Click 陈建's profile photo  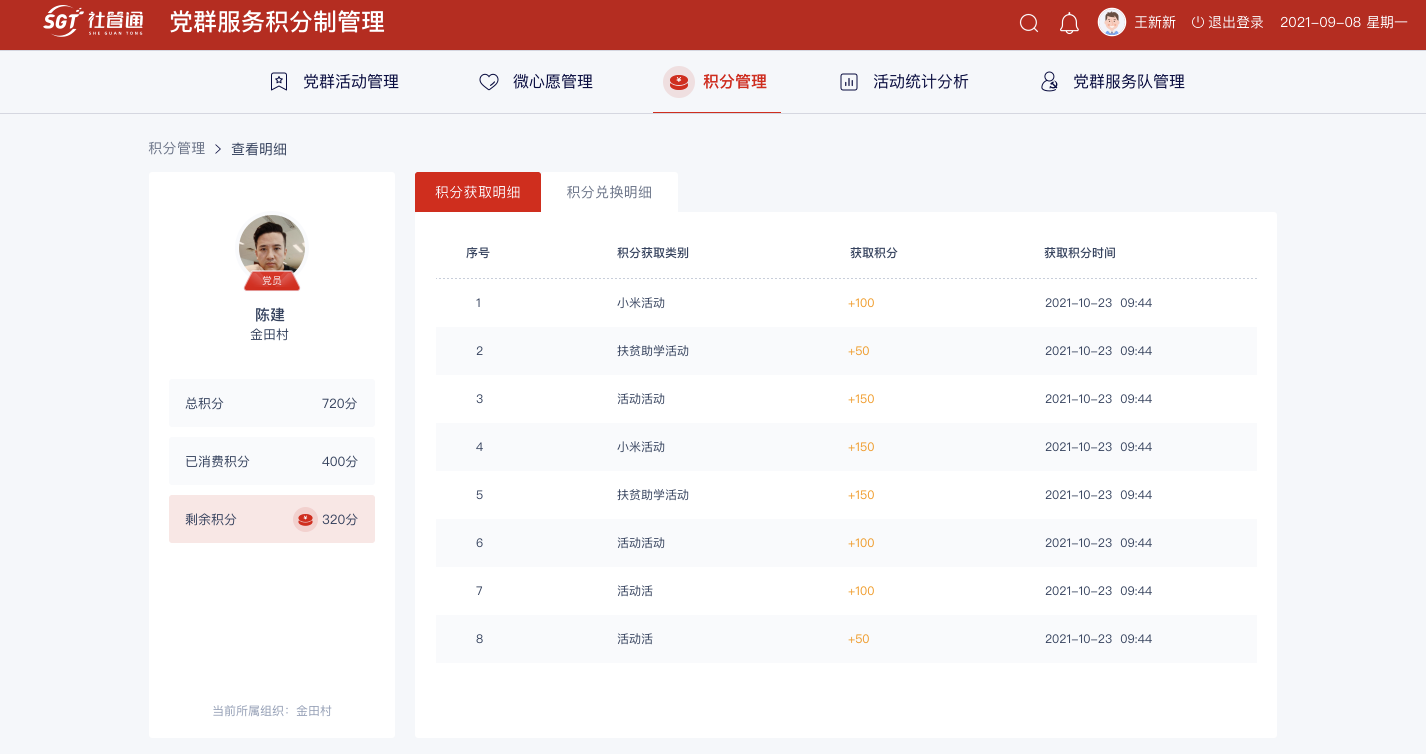click(272, 247)
